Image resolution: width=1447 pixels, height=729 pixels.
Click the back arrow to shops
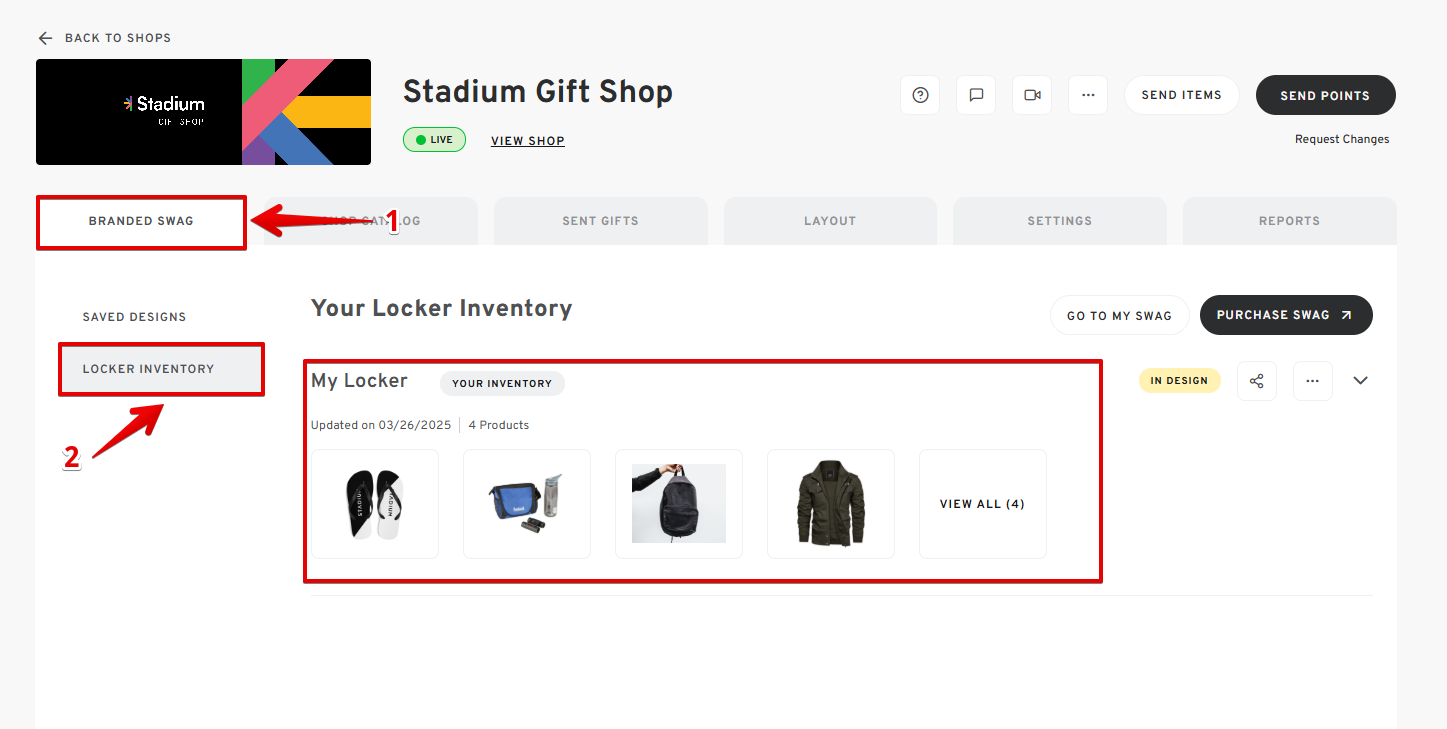click(45, 38)
